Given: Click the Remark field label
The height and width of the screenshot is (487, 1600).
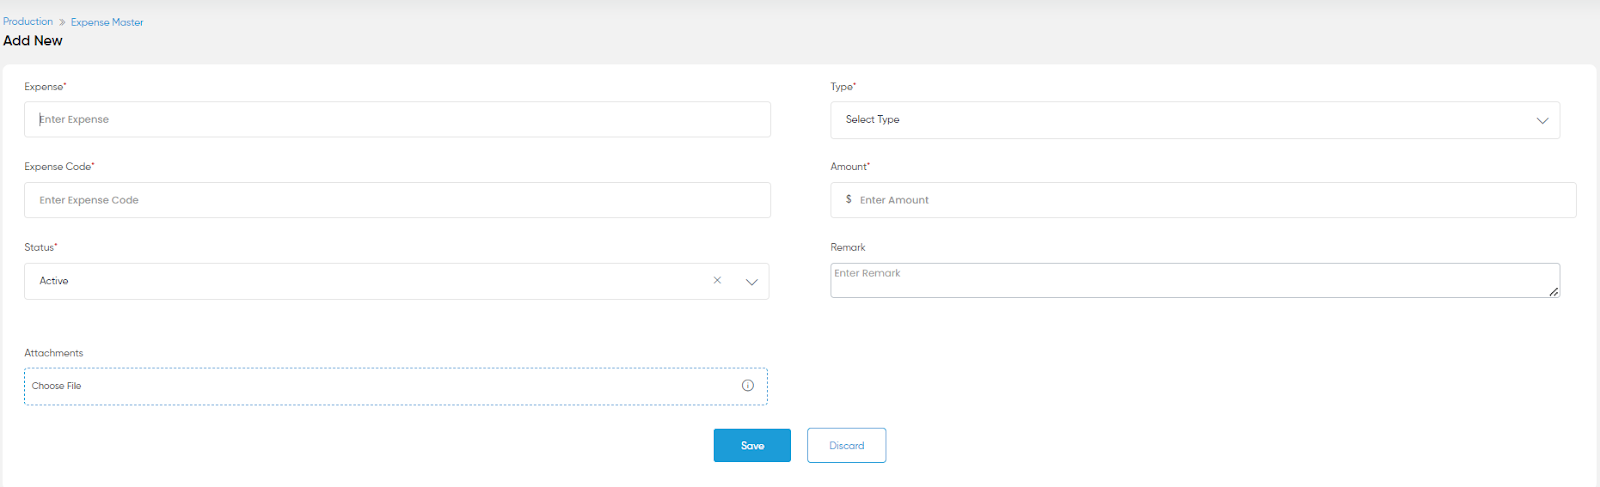Looking at the screenshot, I should click(x=848, y=247).
